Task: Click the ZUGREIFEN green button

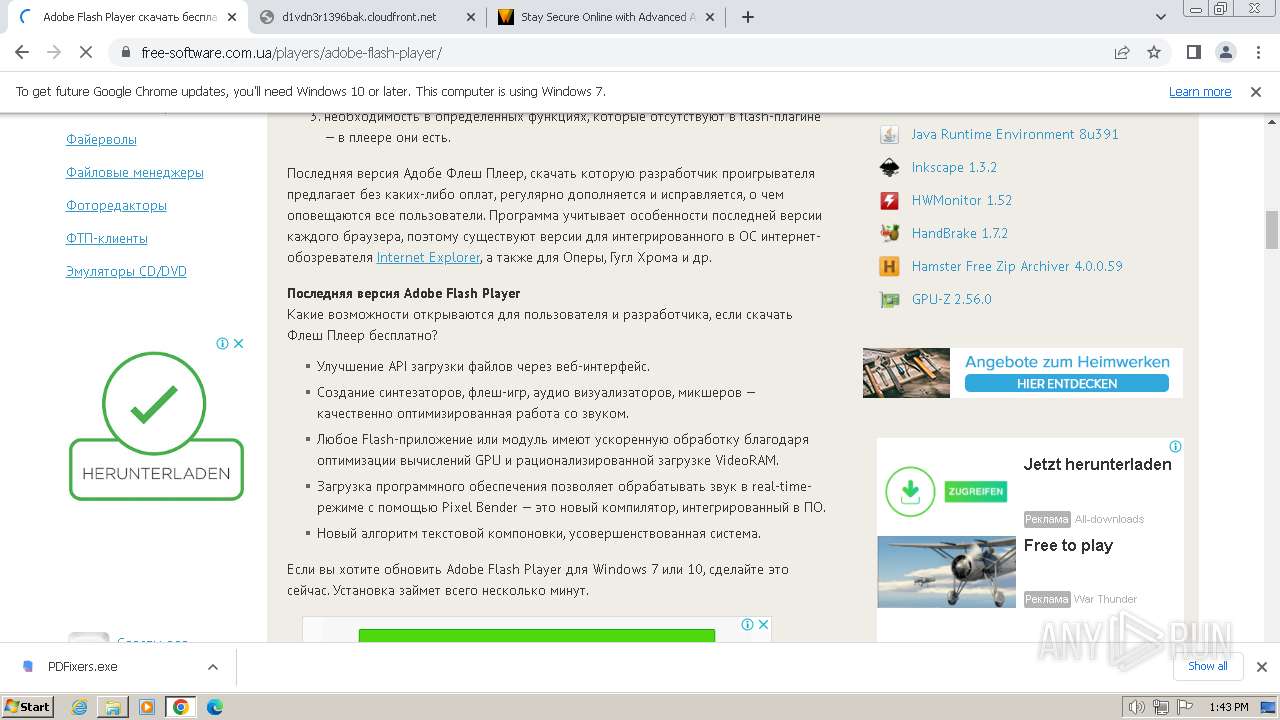Action: [x=975, y=492]
